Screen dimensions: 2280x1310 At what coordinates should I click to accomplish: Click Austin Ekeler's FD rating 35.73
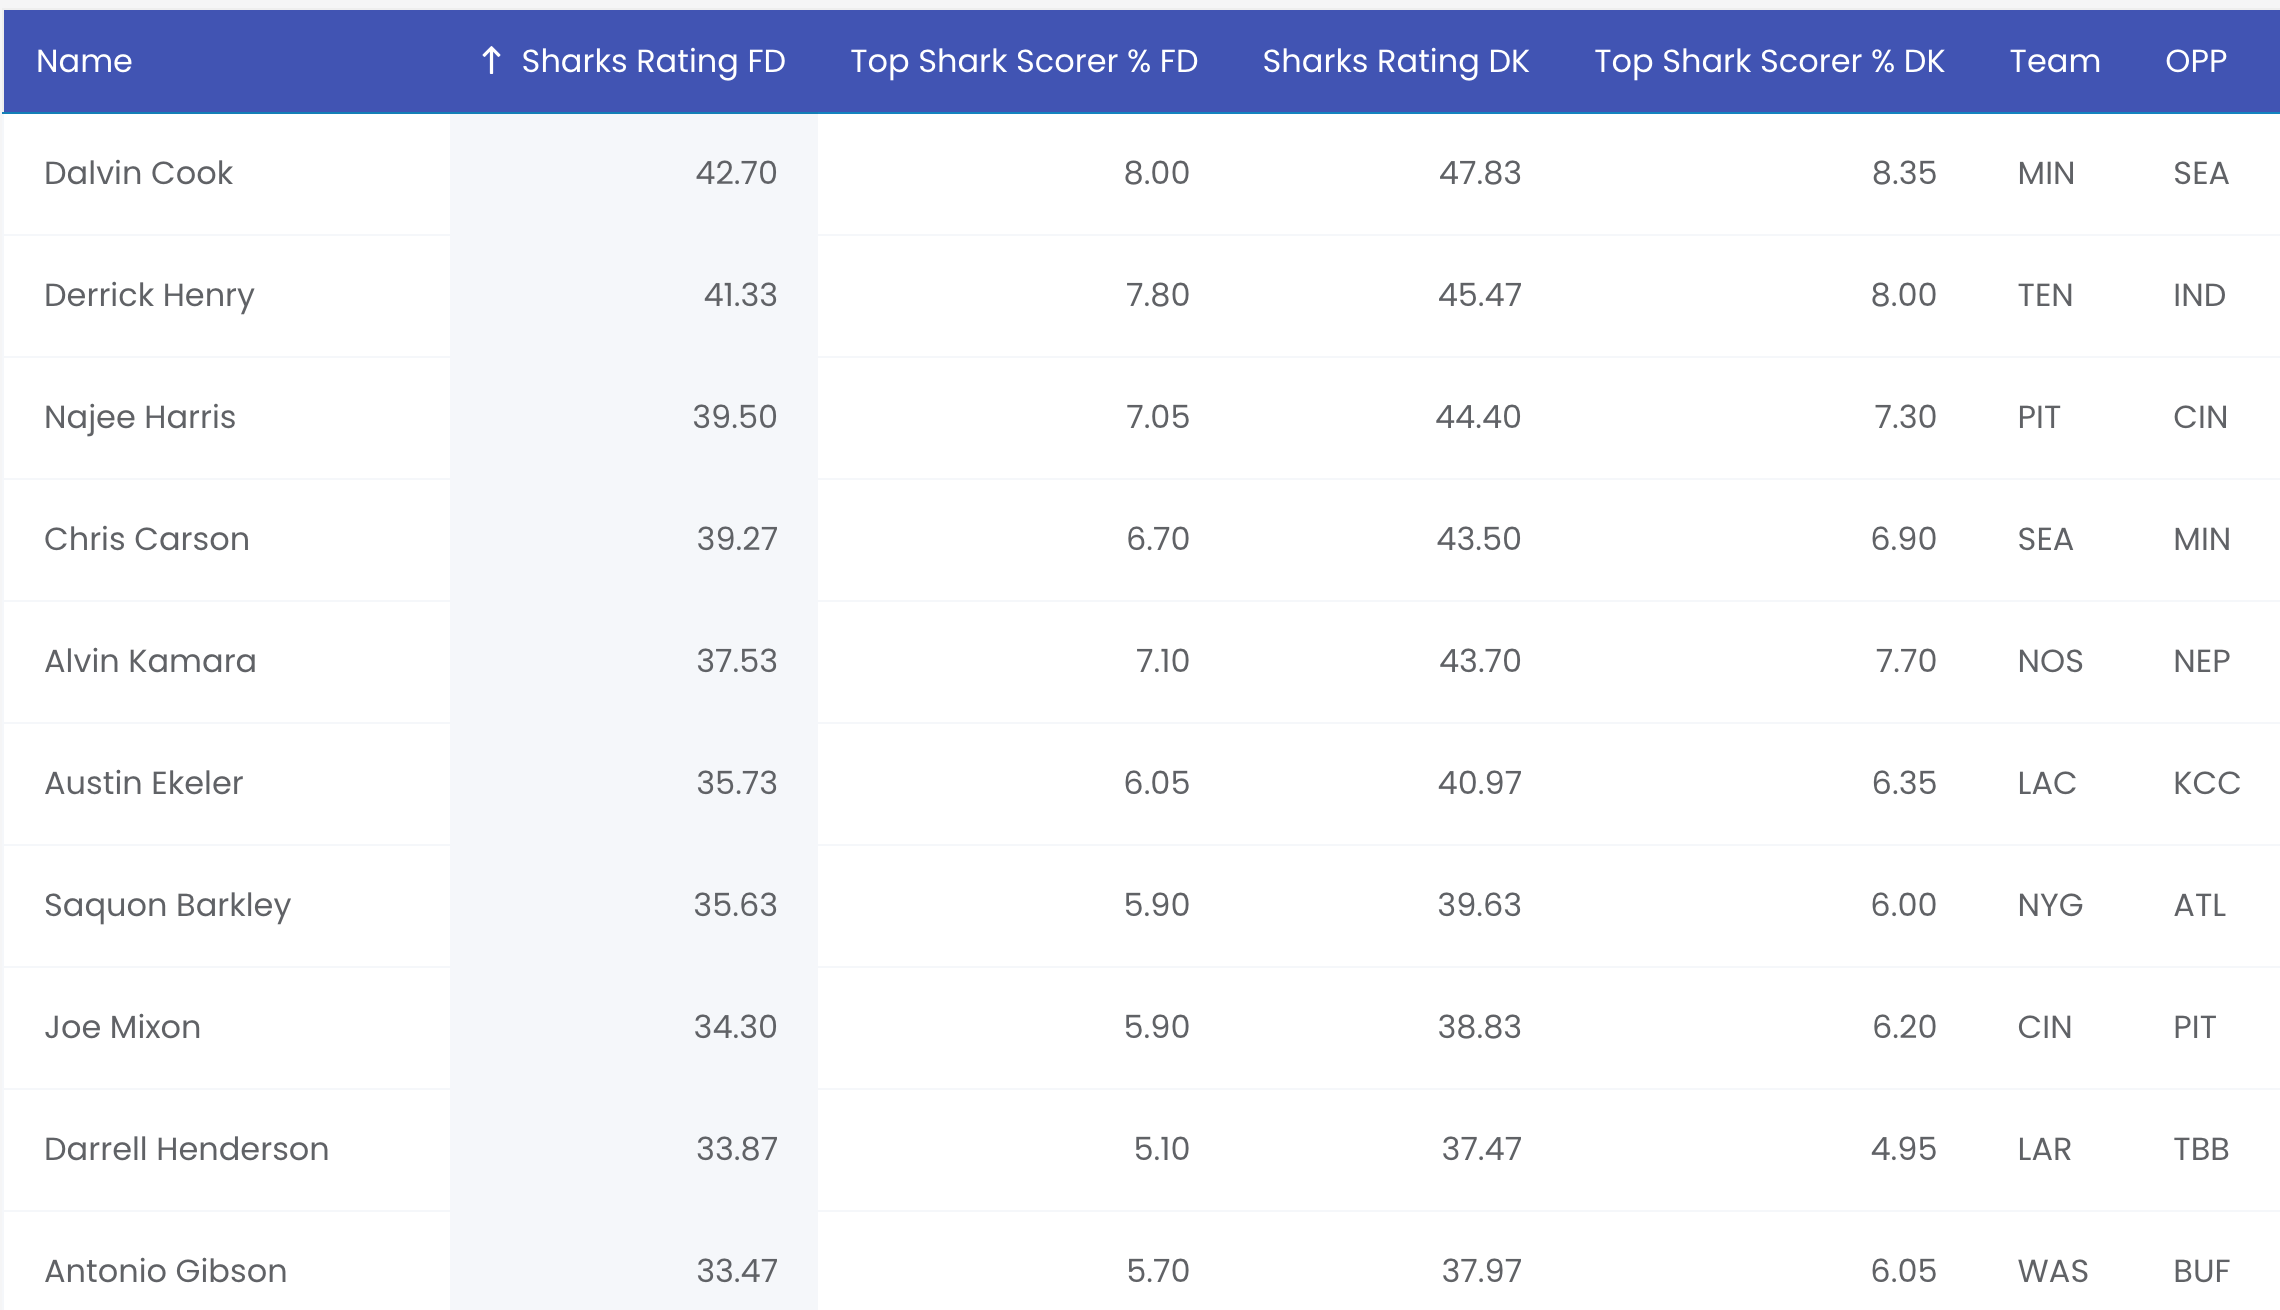737,783
